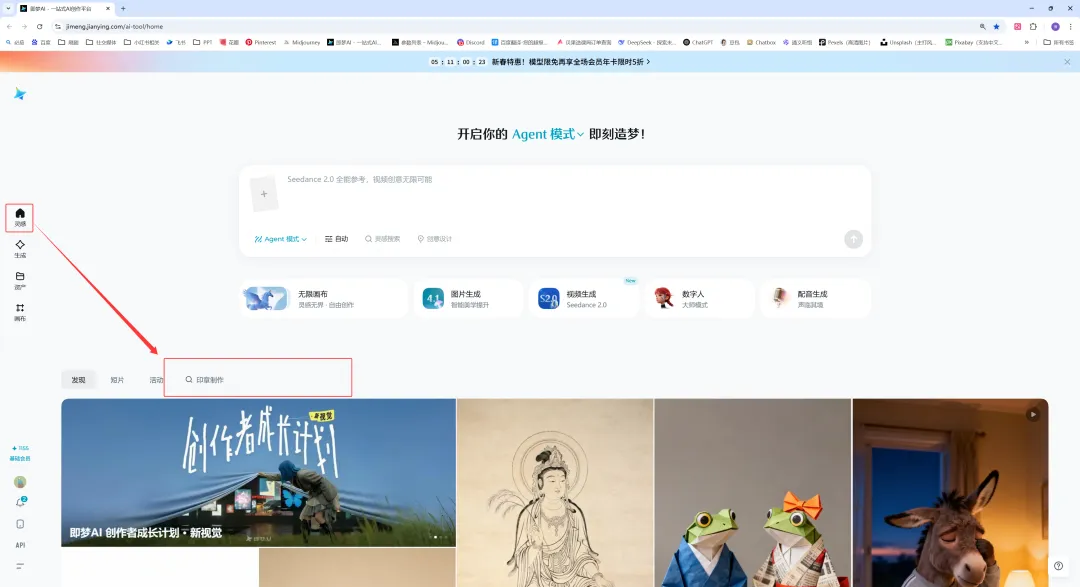This screenshot has height=587, width=1080.
Task: Select the 发现 tab
Action: (79, 380)
